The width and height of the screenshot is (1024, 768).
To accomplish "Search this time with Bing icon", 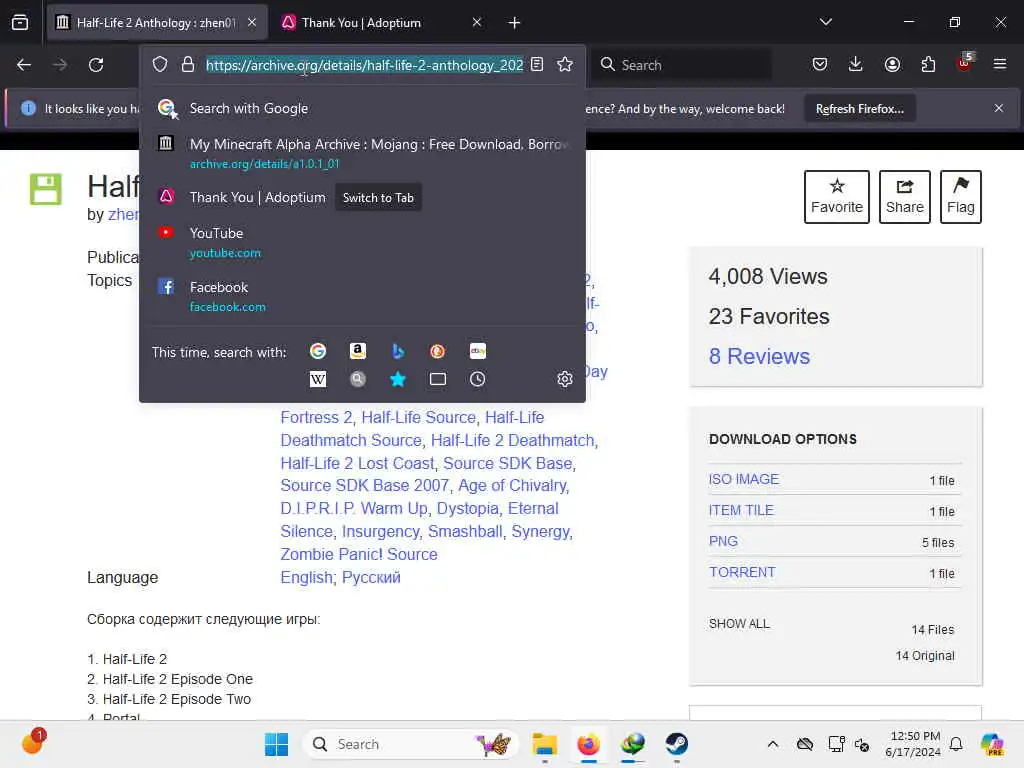I will pos(398,351).
